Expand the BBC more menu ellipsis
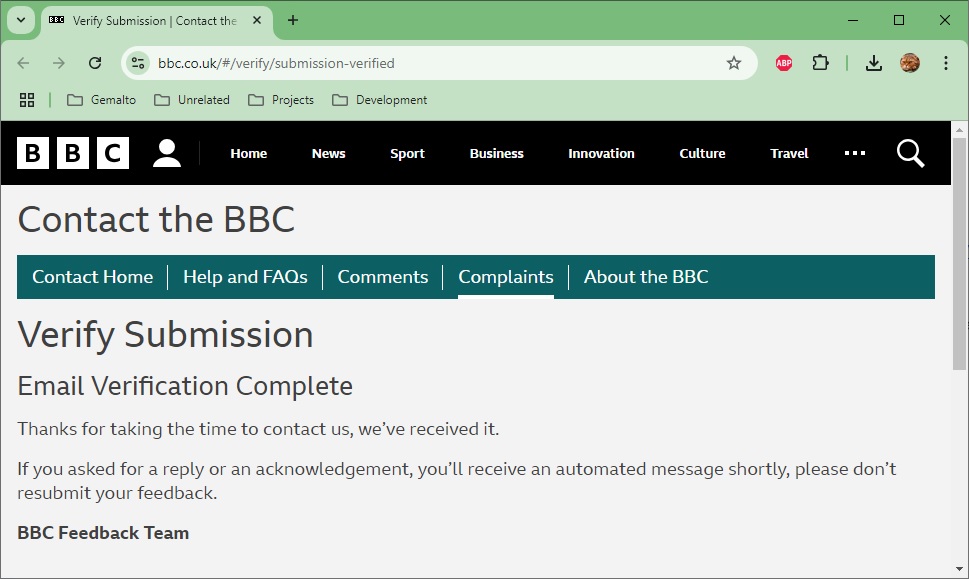Image resolution: width=969 pixels, height=579 pixels. [x=854, y=153]
